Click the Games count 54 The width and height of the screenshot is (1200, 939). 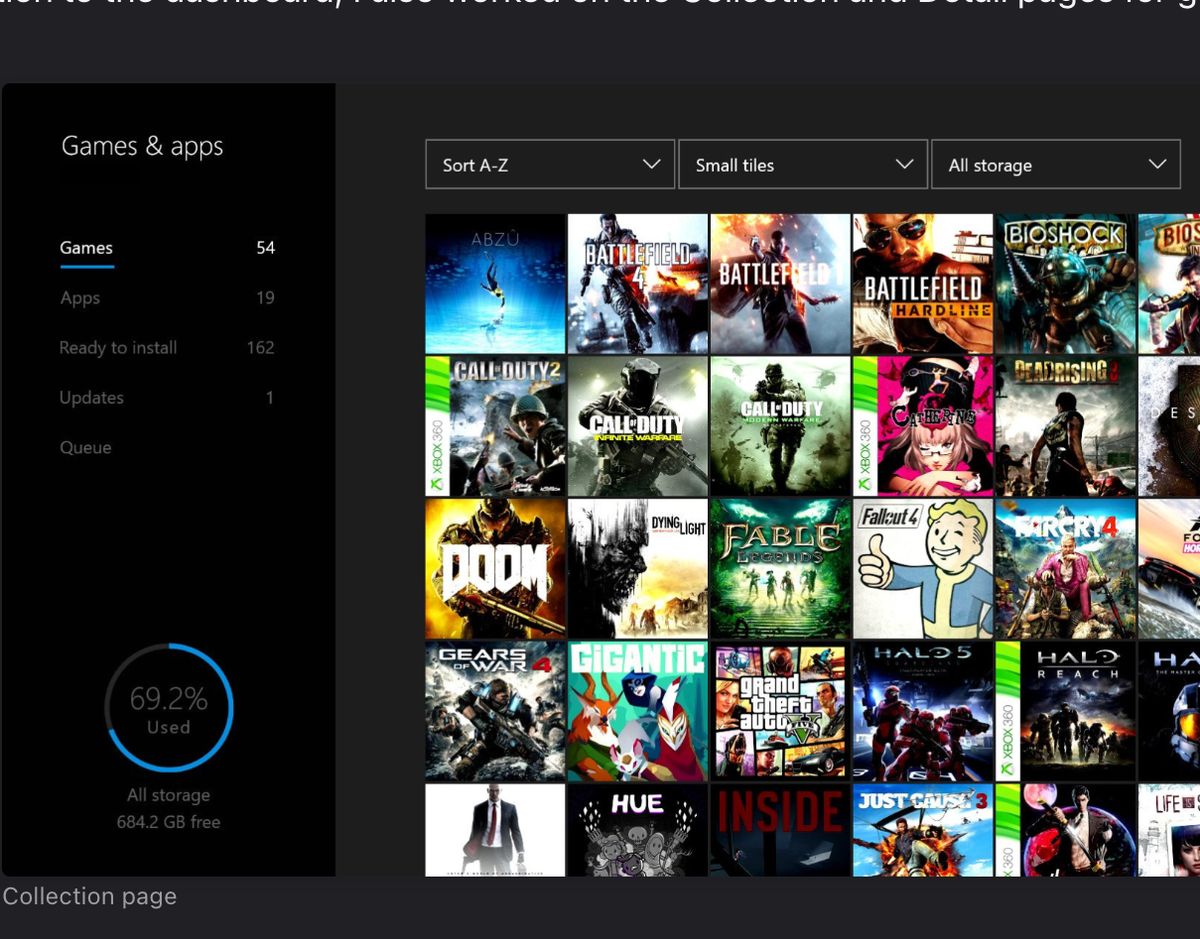point(265,248)
